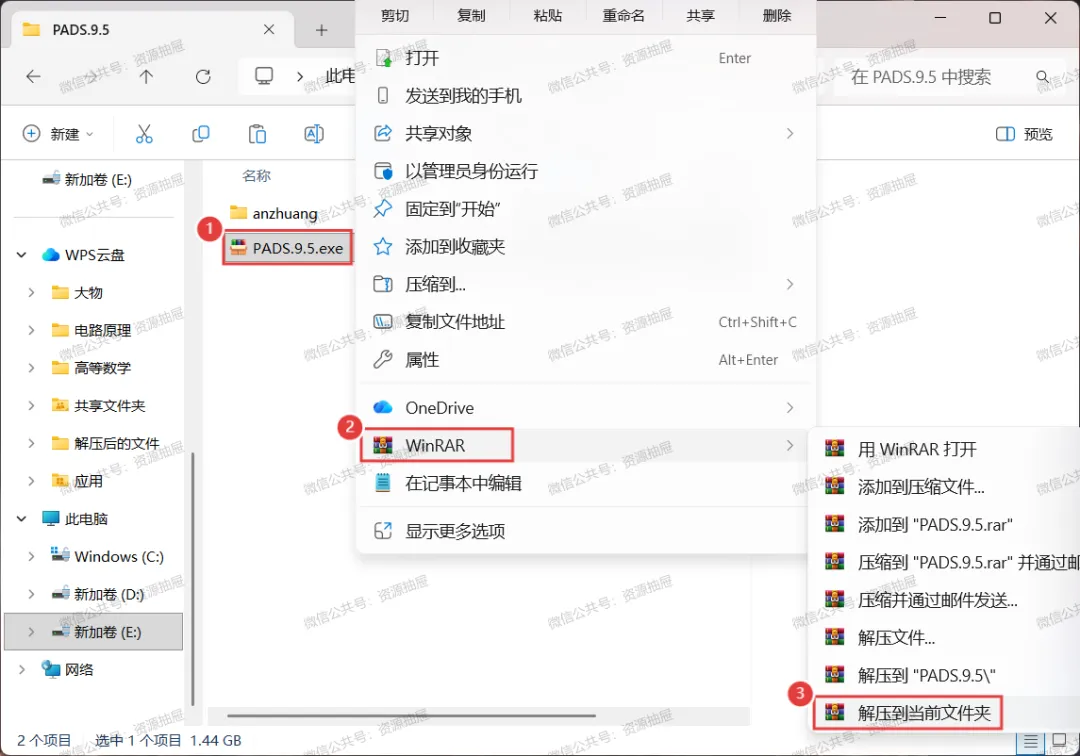The height and width of the screenshot is (756, 1080).
Task: Expand the 网络 tree node
Action: pyautogui.click(x=21, y=669)
